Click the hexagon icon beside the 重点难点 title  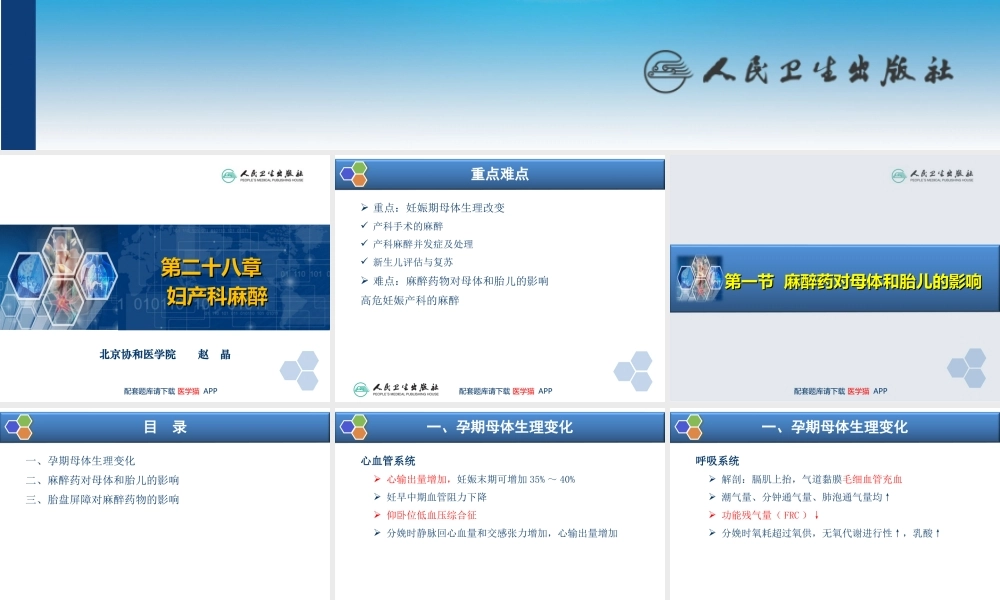[x=352, y=173]
